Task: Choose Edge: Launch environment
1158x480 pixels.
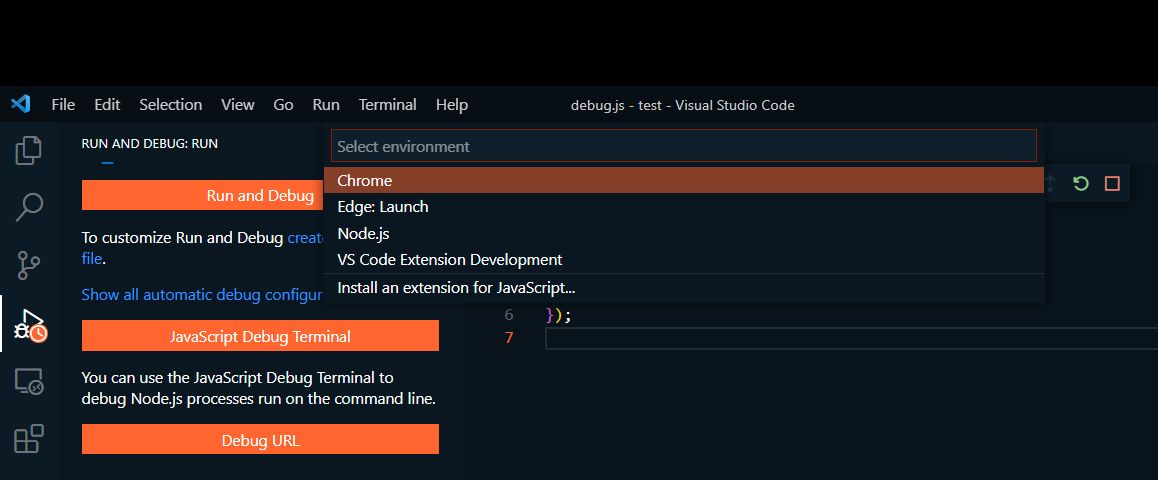Action: (684, 207)
